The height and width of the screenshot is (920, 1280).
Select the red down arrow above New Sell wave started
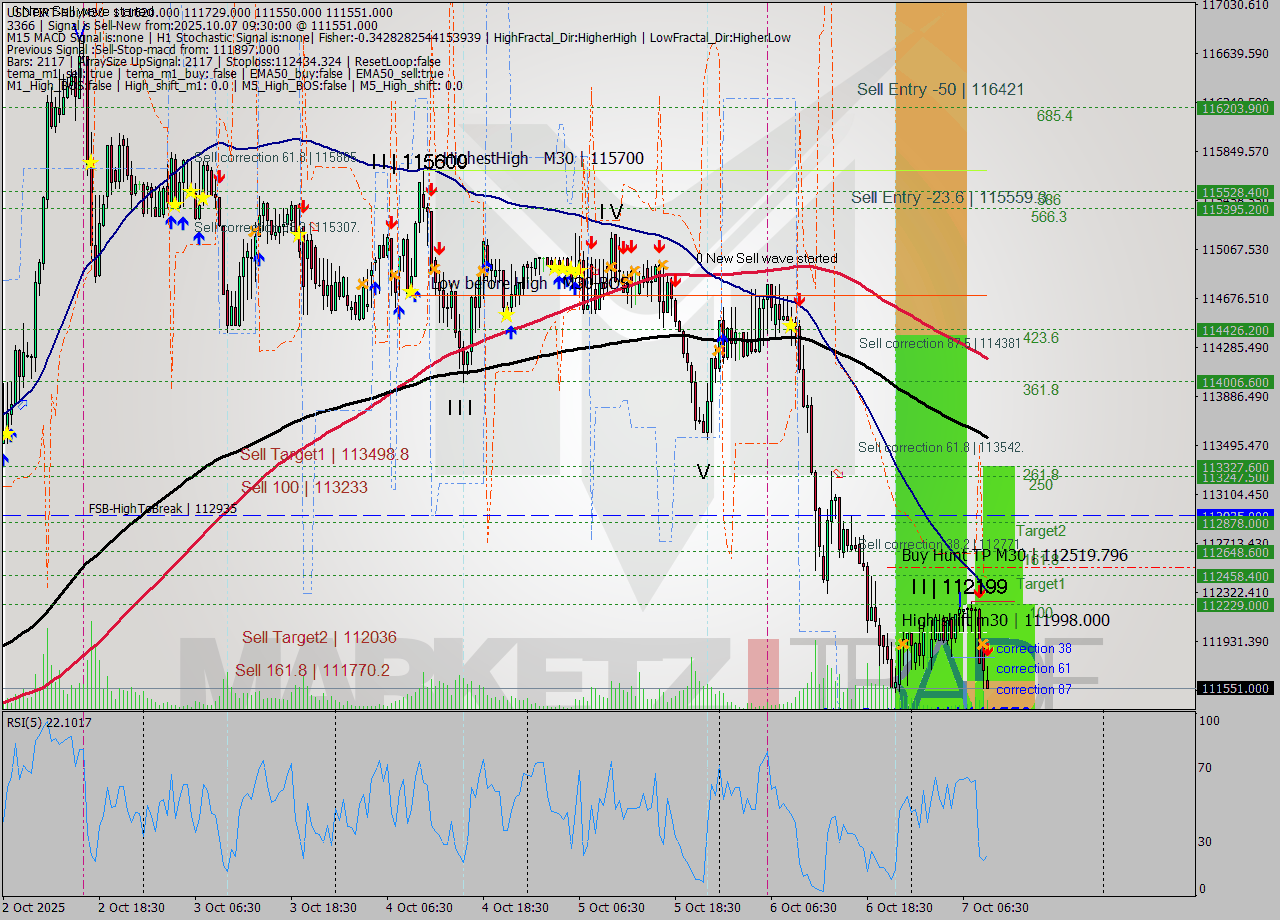tap(659, 246)
